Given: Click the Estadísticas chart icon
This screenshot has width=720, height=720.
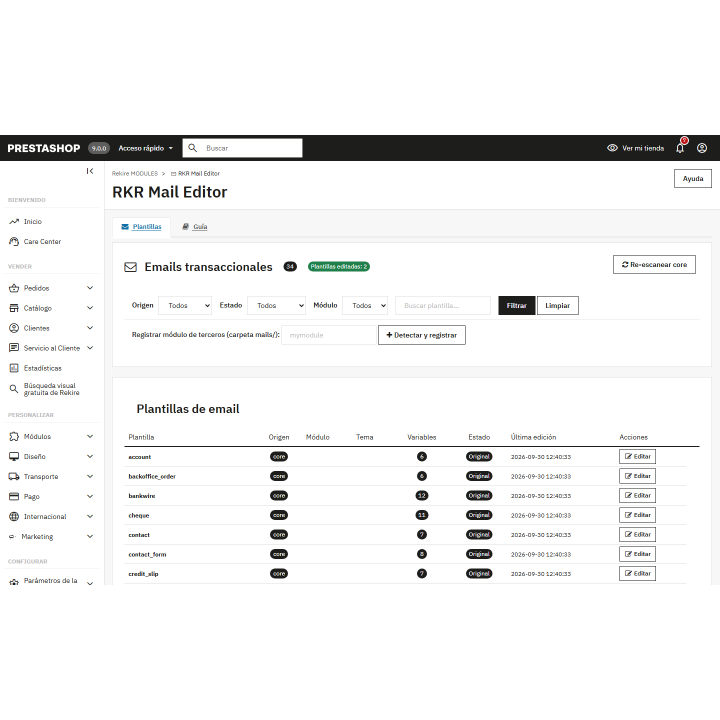Looking at the screenshot, I should [14, 368].
